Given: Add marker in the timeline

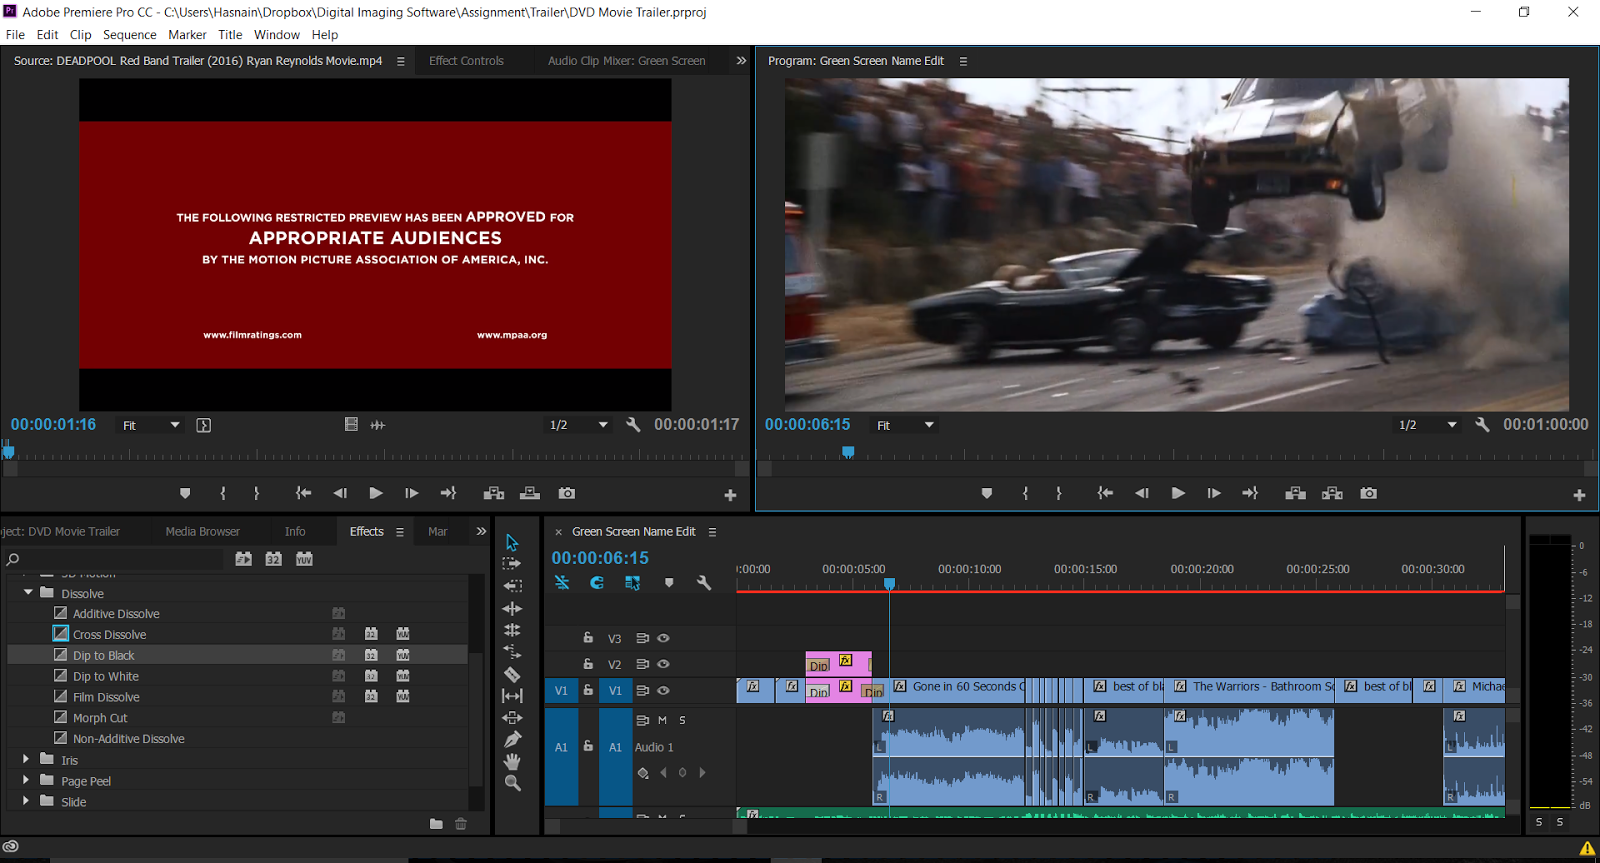Looking at the screenshot, I should tap(669, 583).
